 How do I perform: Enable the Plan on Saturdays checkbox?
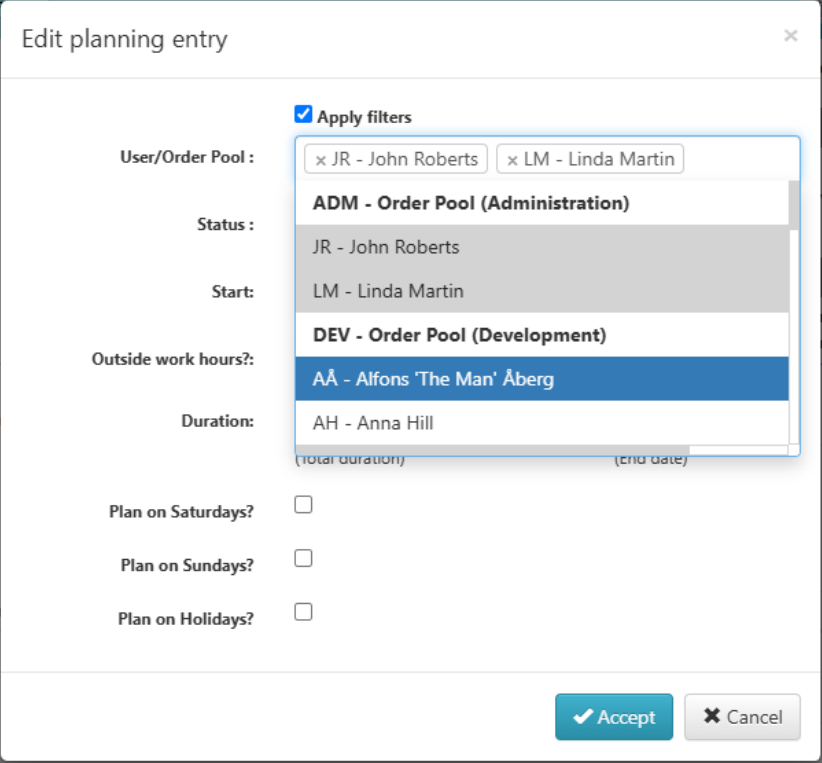(303, 504)
